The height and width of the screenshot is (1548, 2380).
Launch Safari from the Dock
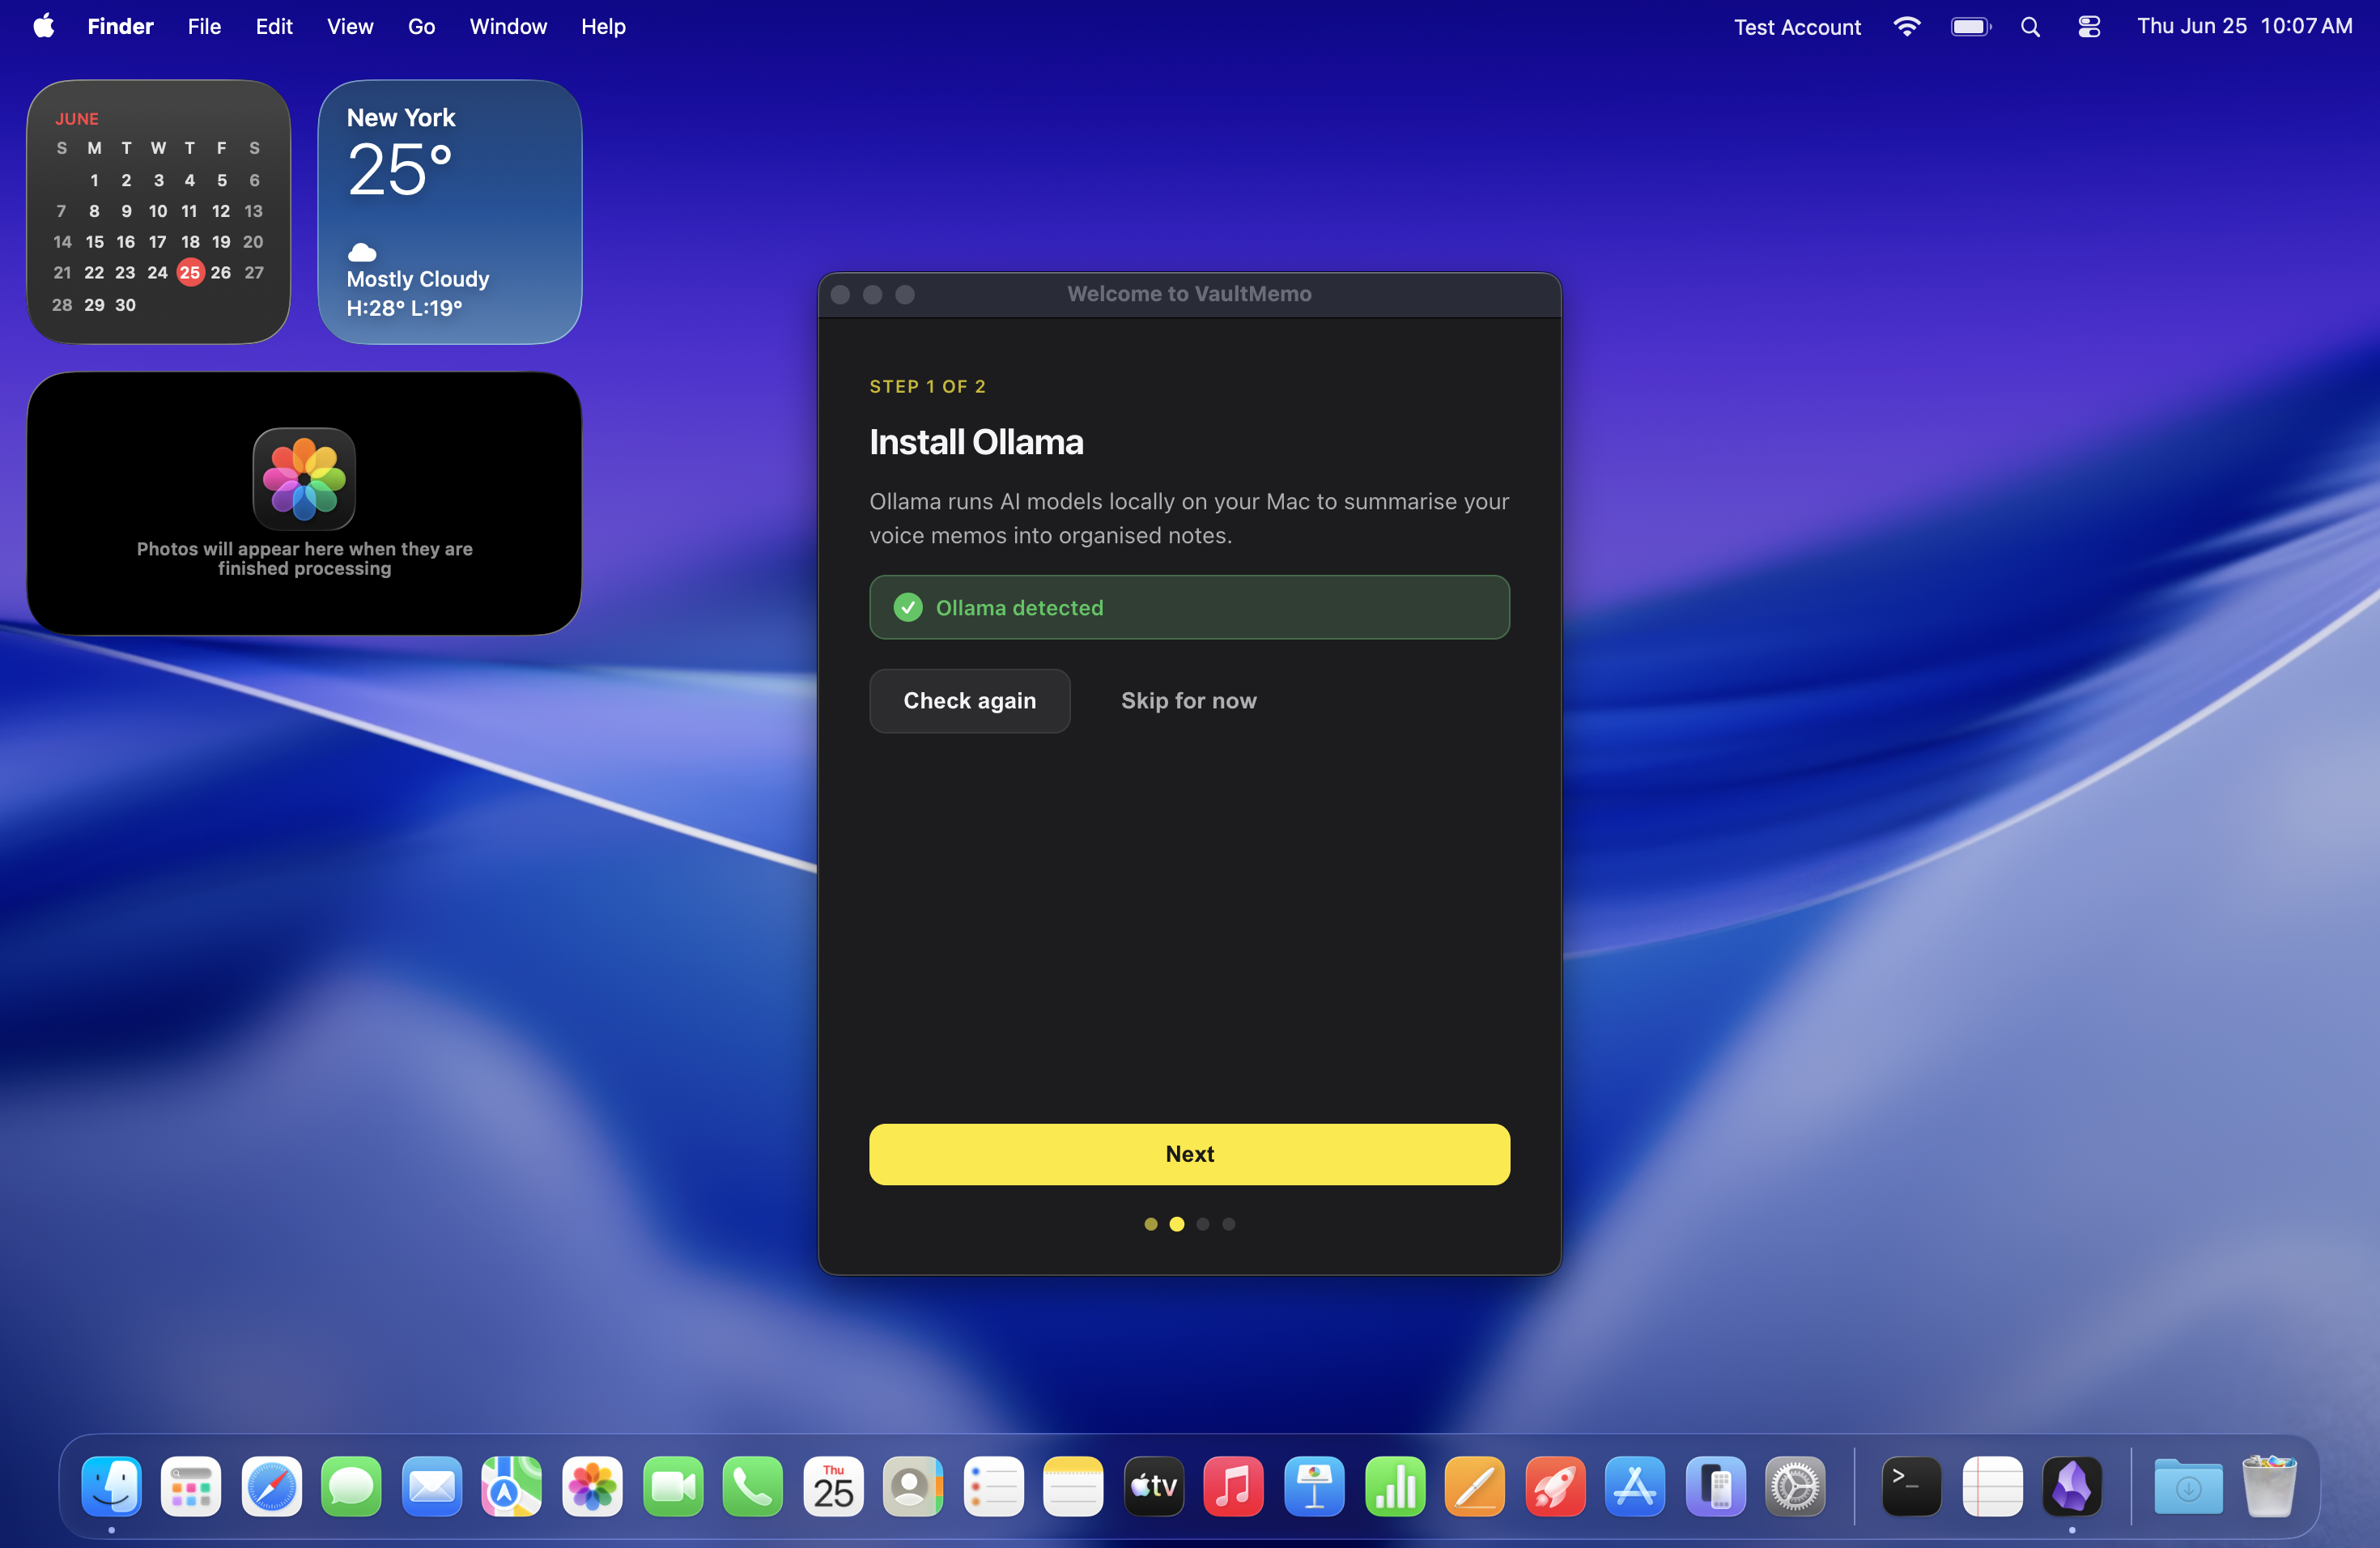[271, 1486]
